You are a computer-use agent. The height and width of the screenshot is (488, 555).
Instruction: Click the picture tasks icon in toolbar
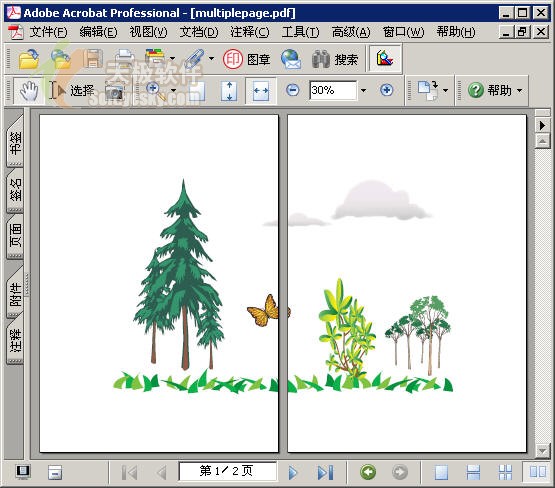point(385,58)
